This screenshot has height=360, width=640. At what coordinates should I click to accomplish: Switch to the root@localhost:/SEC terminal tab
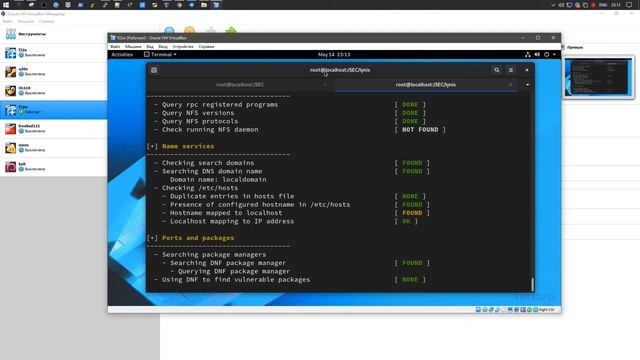(240, 85)
